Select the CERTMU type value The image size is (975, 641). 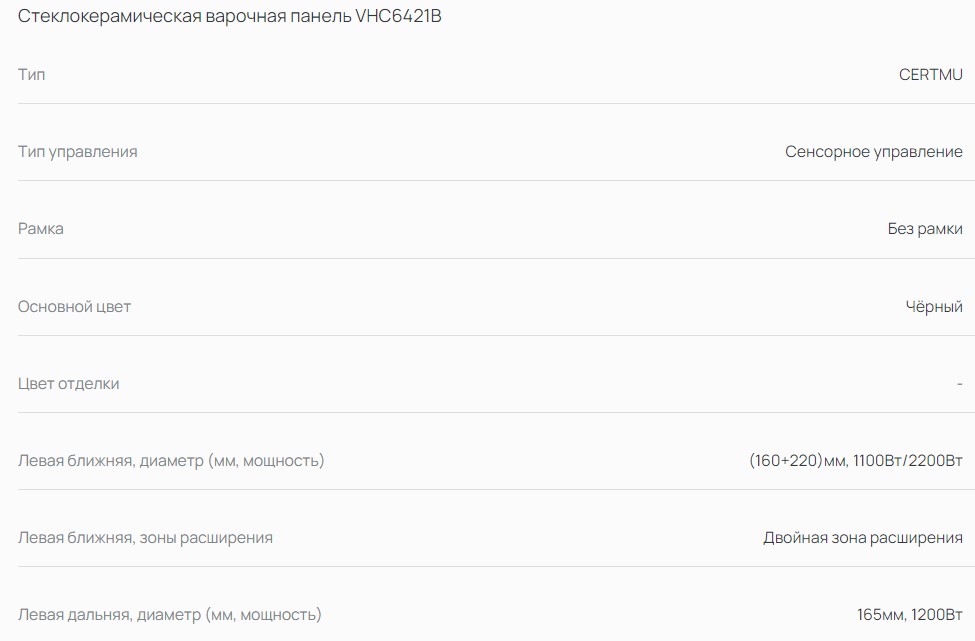point(930,74)
